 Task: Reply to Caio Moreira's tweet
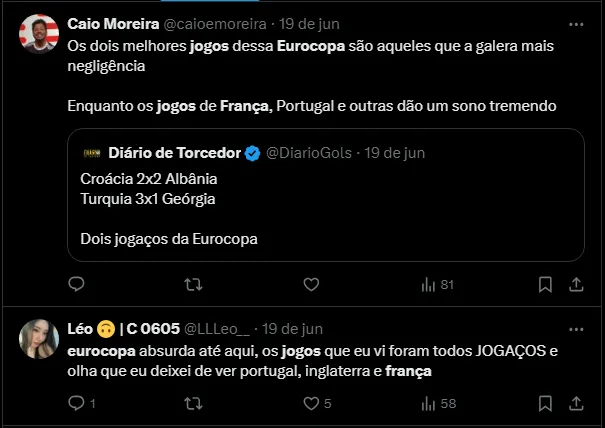[77, 285]
